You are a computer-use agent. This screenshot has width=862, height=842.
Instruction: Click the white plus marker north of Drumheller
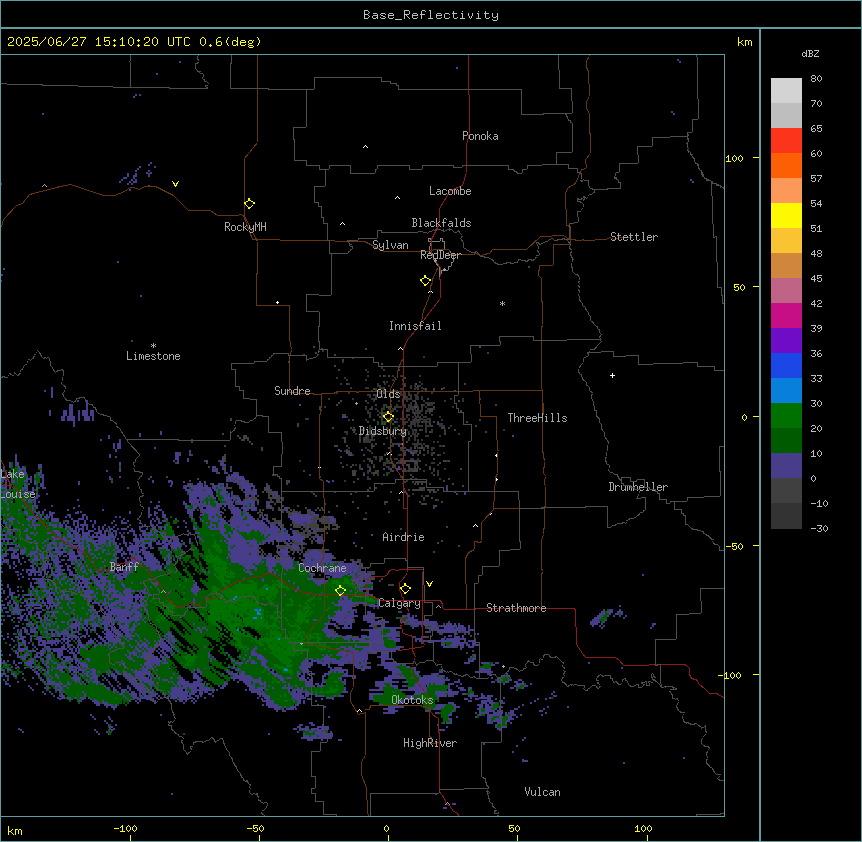[x=612, y=375]
